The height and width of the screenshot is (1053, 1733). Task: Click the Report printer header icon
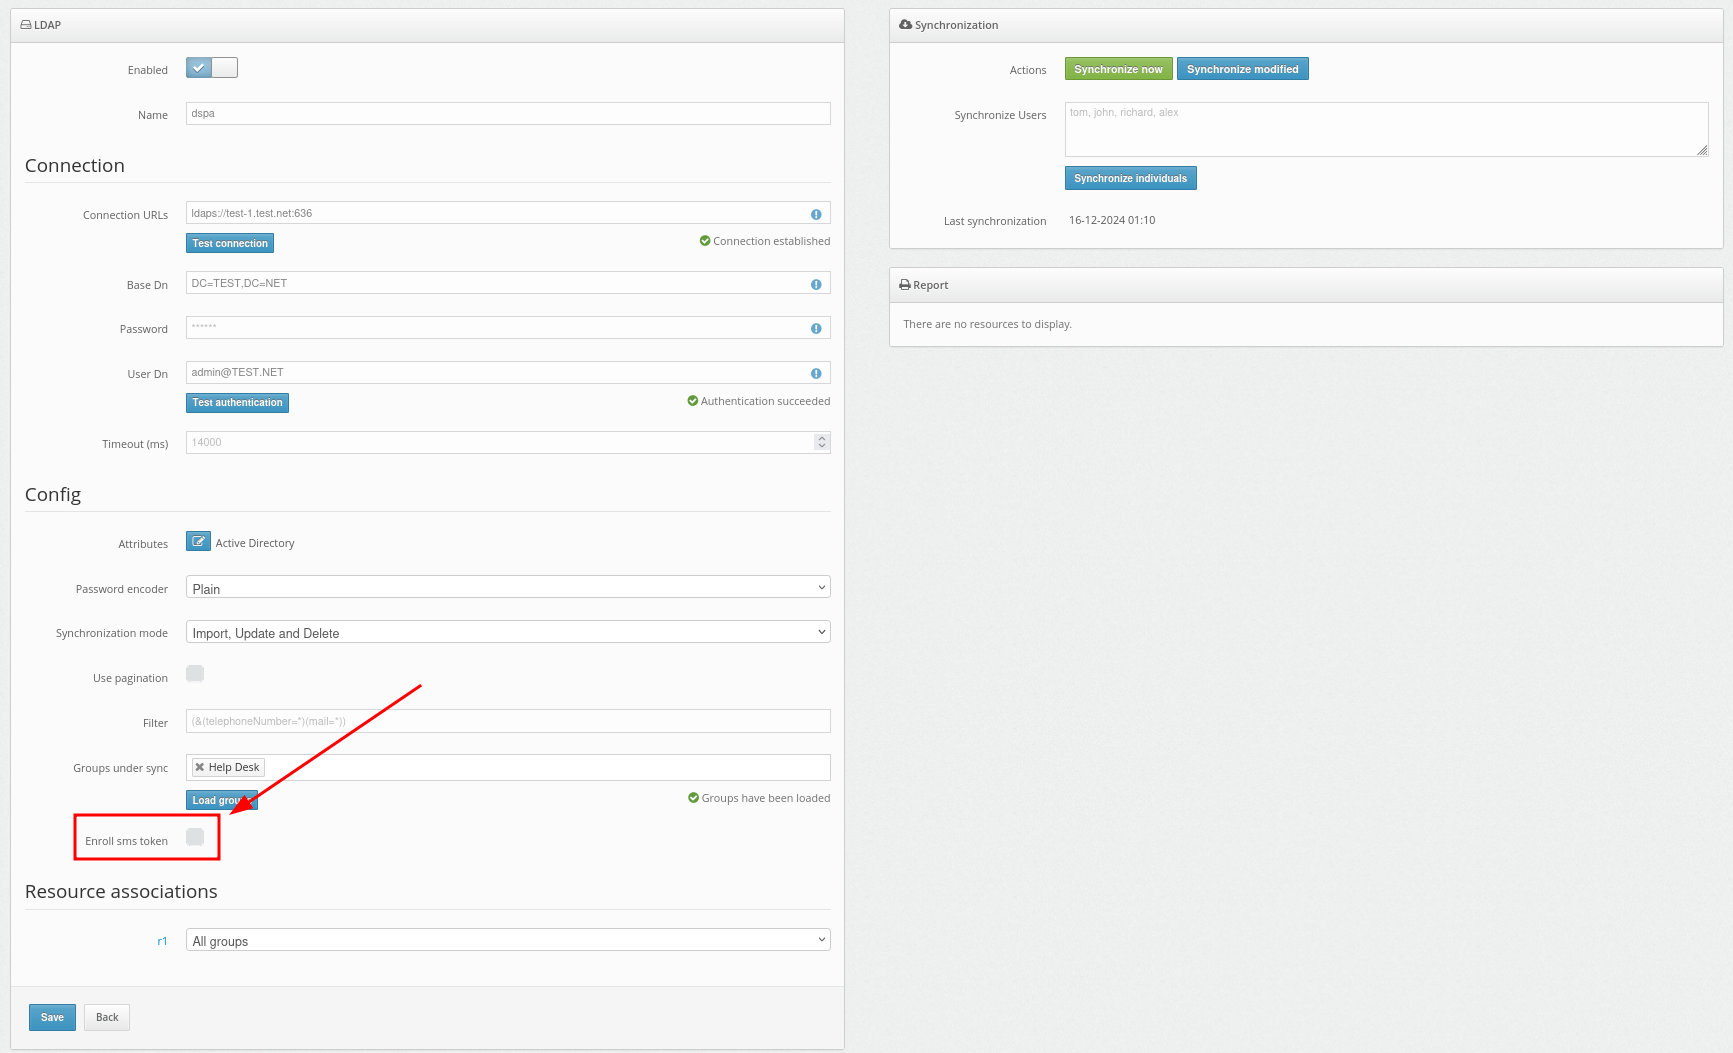tap(905, 285)
